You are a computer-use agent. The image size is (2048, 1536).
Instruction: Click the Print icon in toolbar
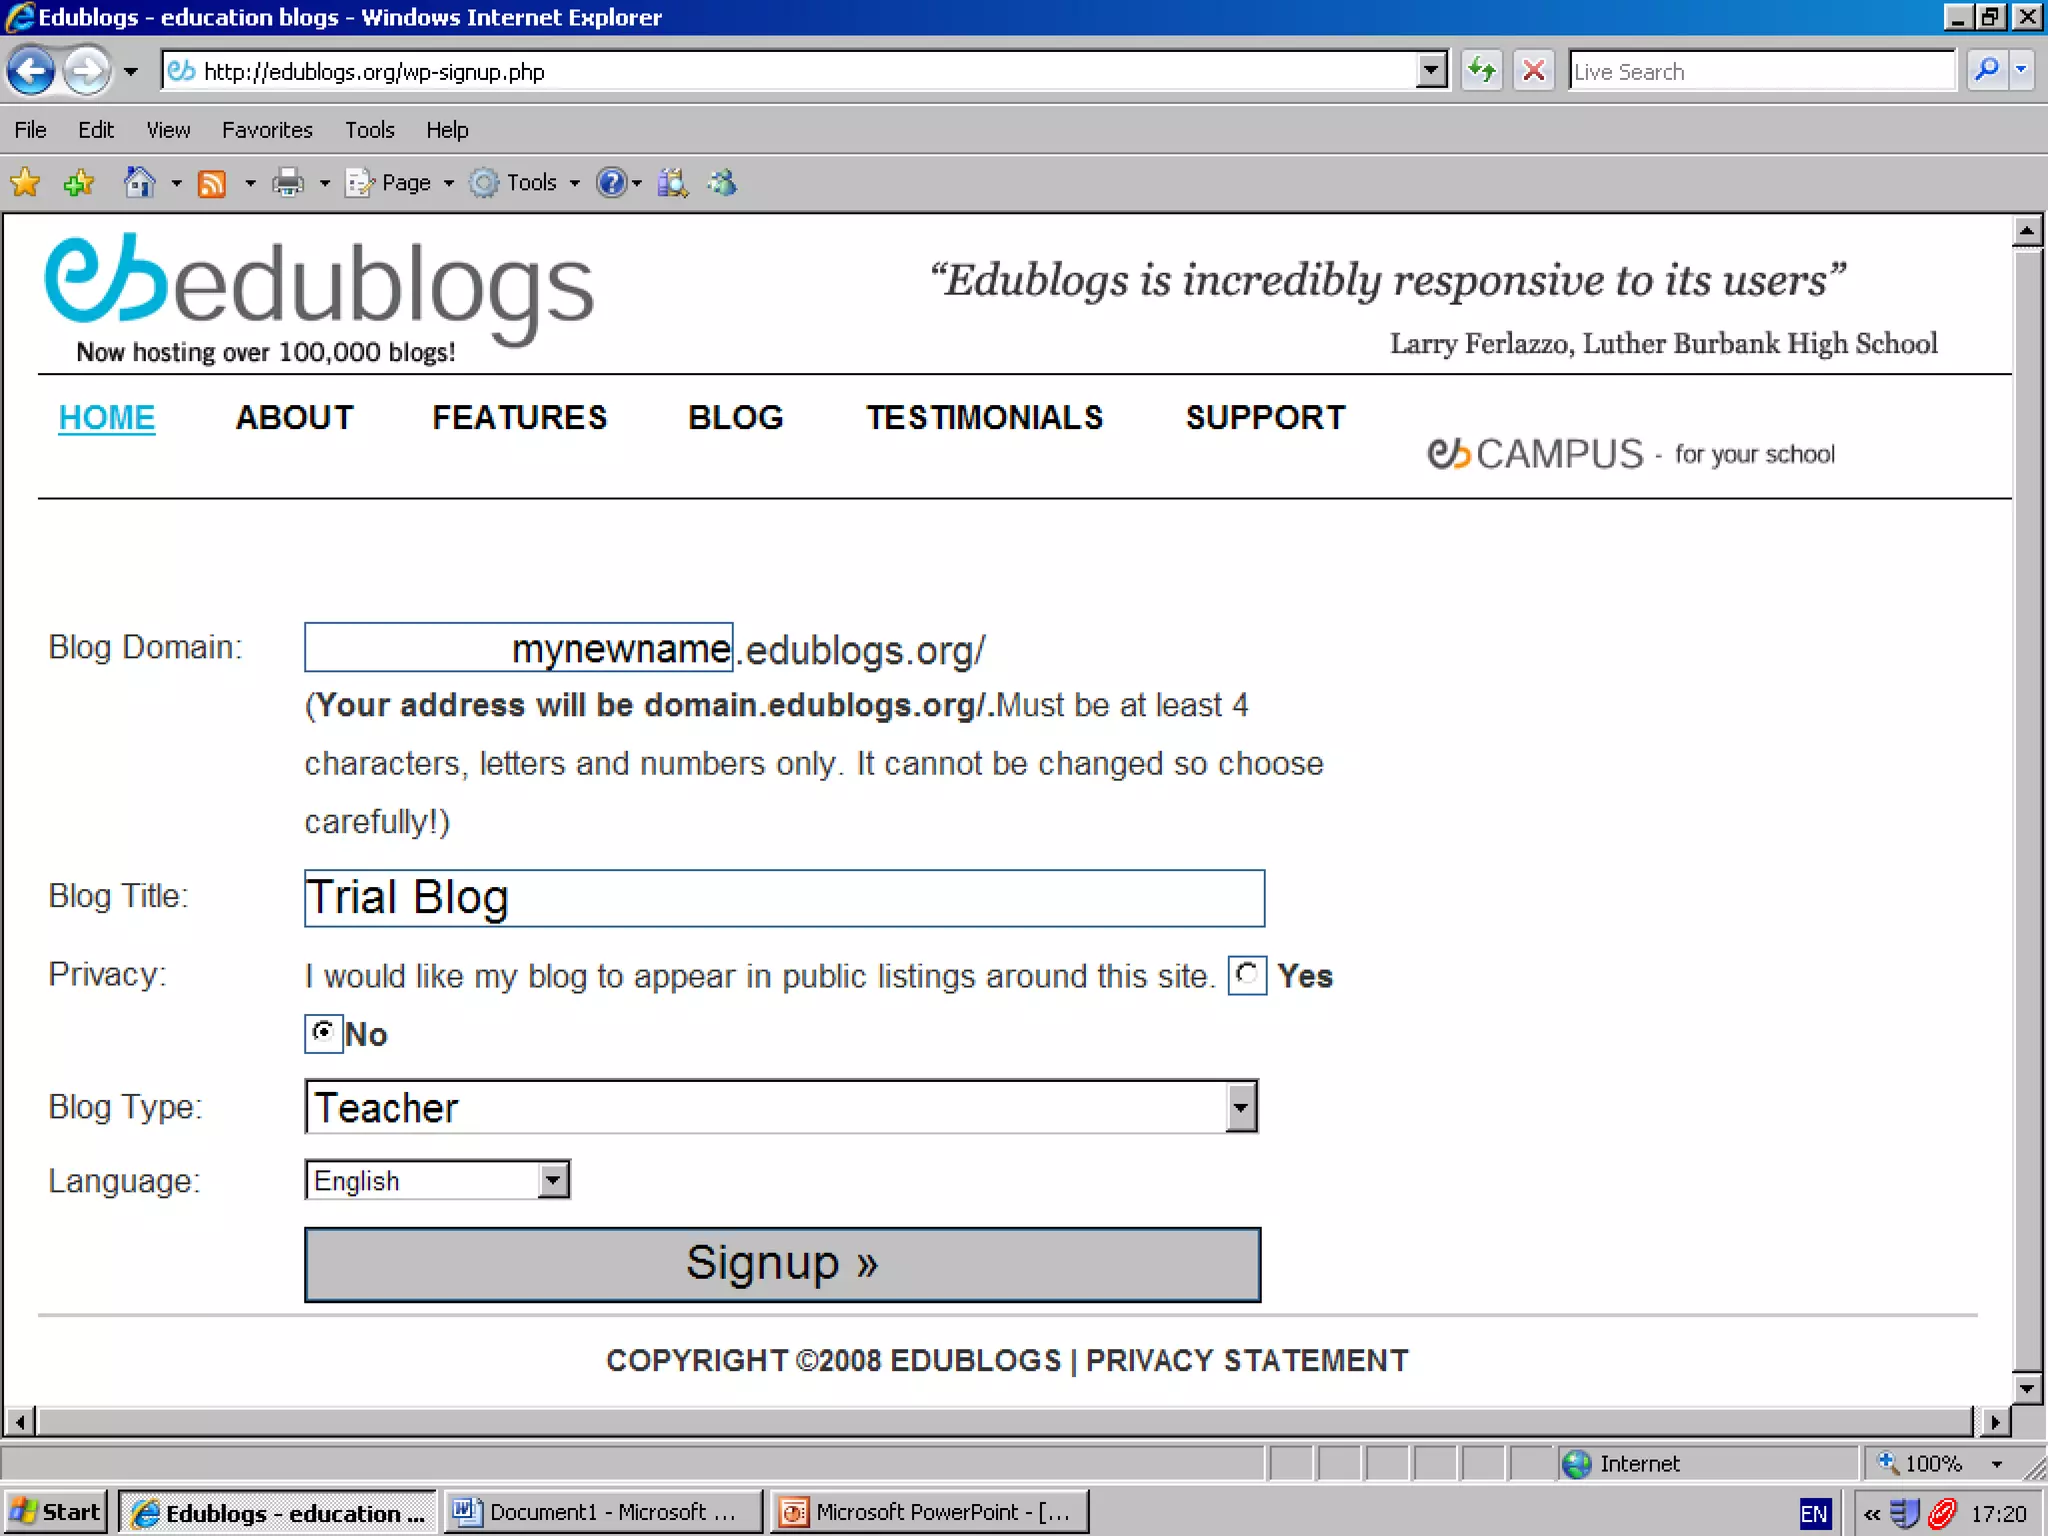[288, 183]
